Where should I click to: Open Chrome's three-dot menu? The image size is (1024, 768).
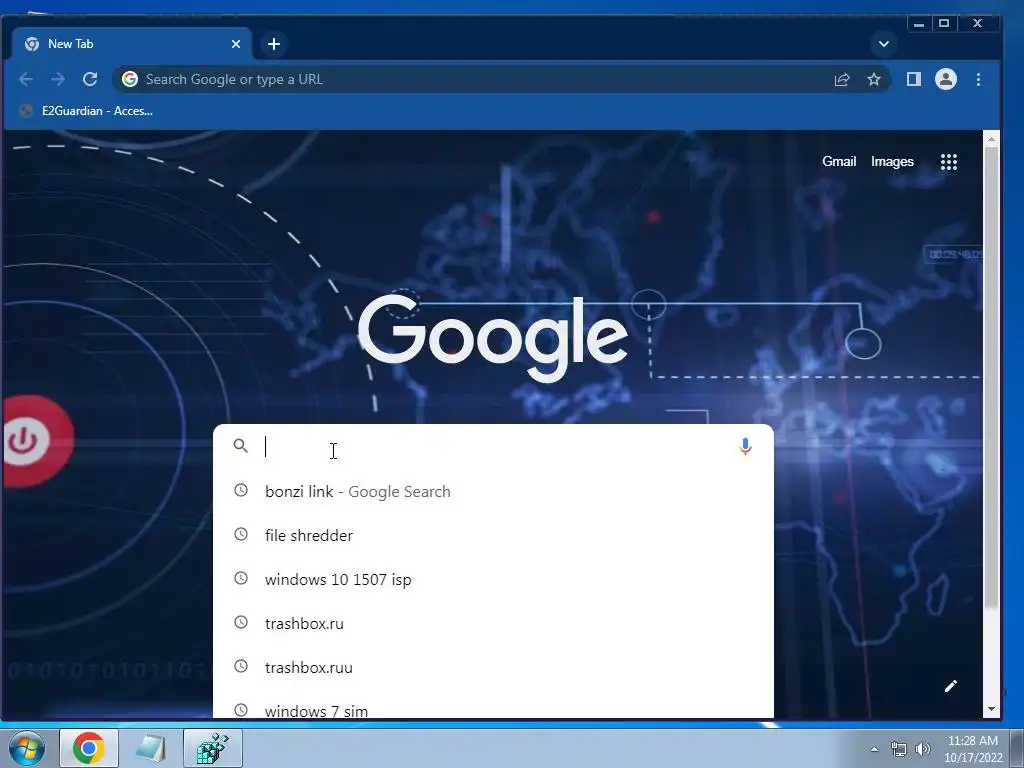click(x=978, y=80)
